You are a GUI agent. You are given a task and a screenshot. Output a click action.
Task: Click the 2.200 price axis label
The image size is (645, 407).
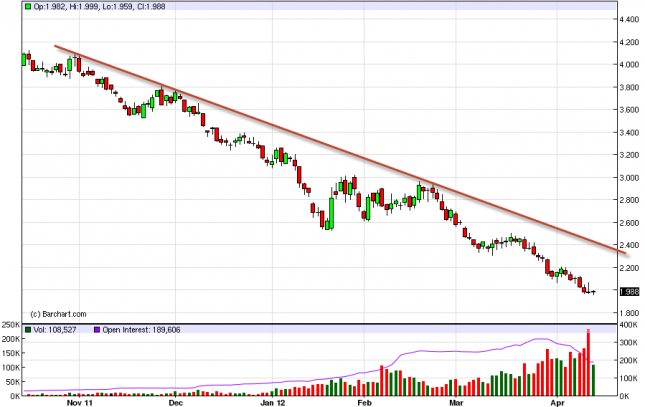(x=629, y=268)
